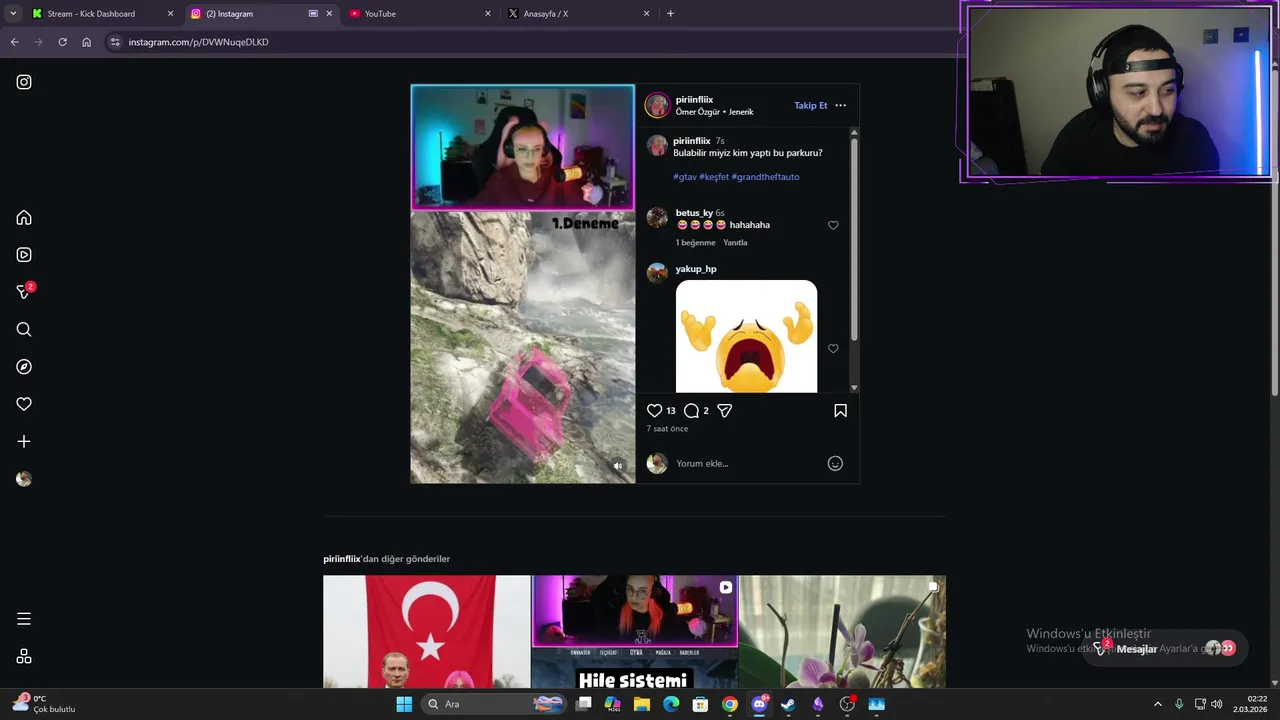This screenshot has height=720, width=1280.
Task: Click the browser back button
Action: [14, 42]
